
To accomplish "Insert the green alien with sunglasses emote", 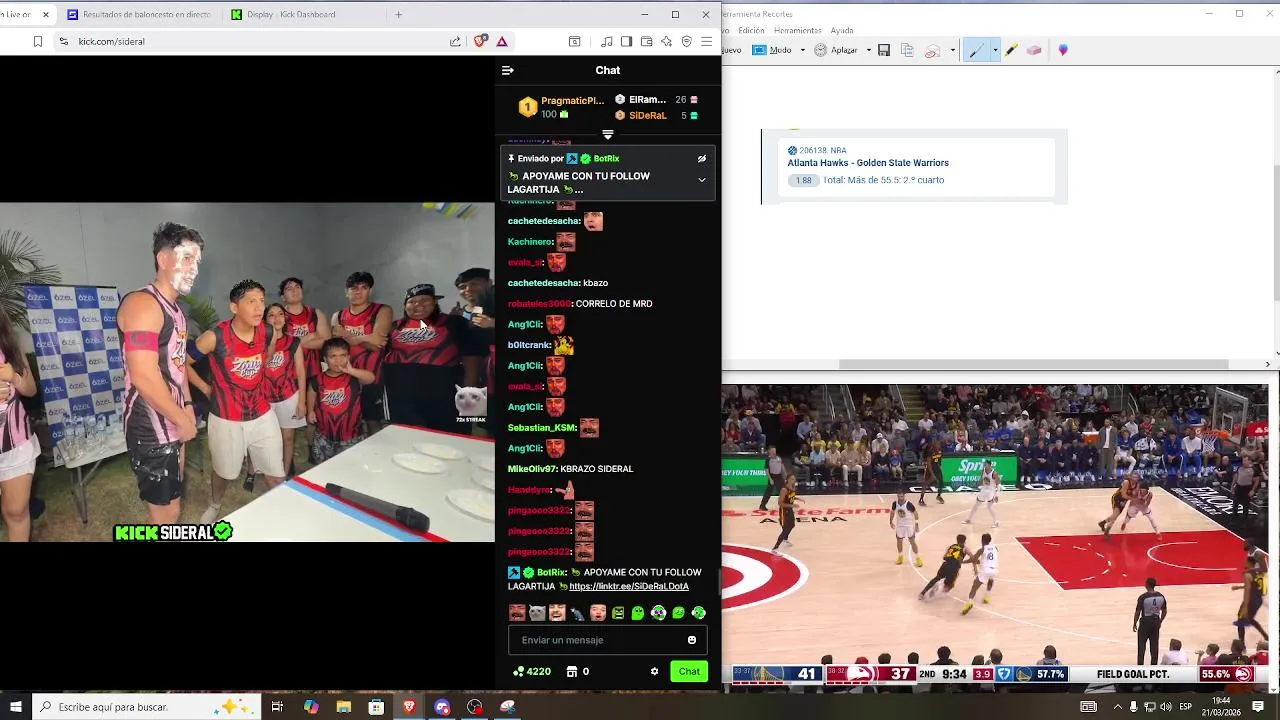I will 658,613.
